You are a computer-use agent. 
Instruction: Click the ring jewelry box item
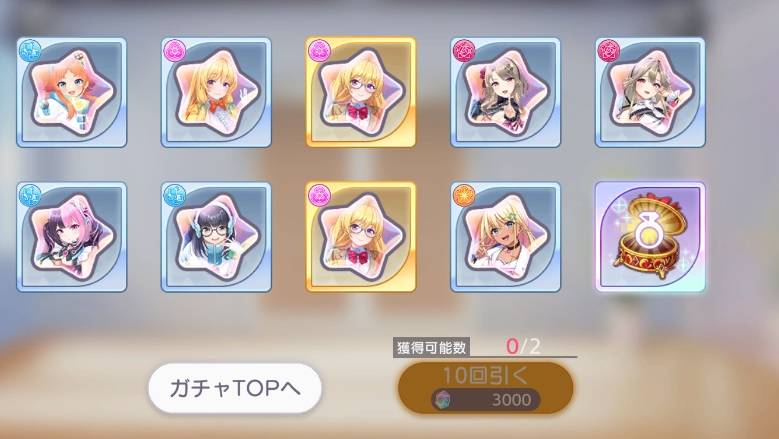(x=650, y=237)
